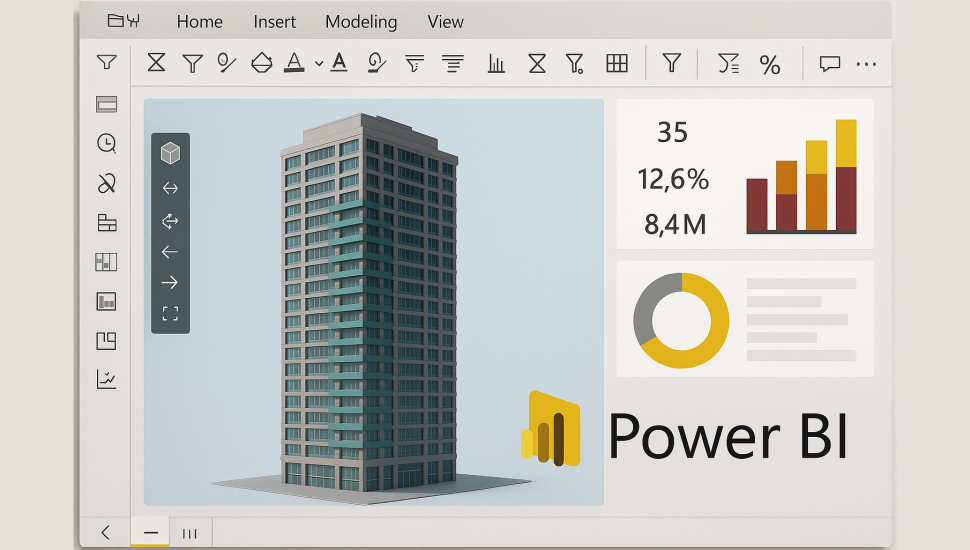970x550 pixels.
Task: Click the broken link icon in sidebar
Action: 106,183
